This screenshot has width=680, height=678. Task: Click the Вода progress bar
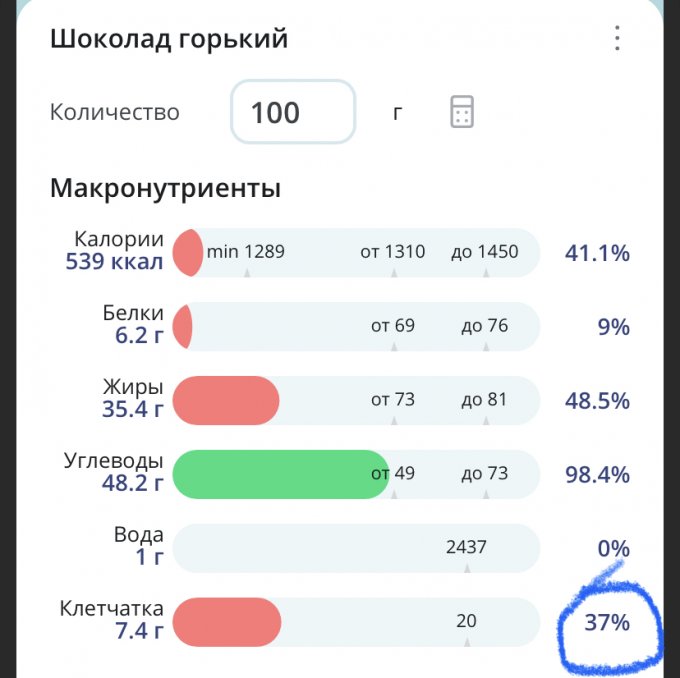(x=356, y=548)
